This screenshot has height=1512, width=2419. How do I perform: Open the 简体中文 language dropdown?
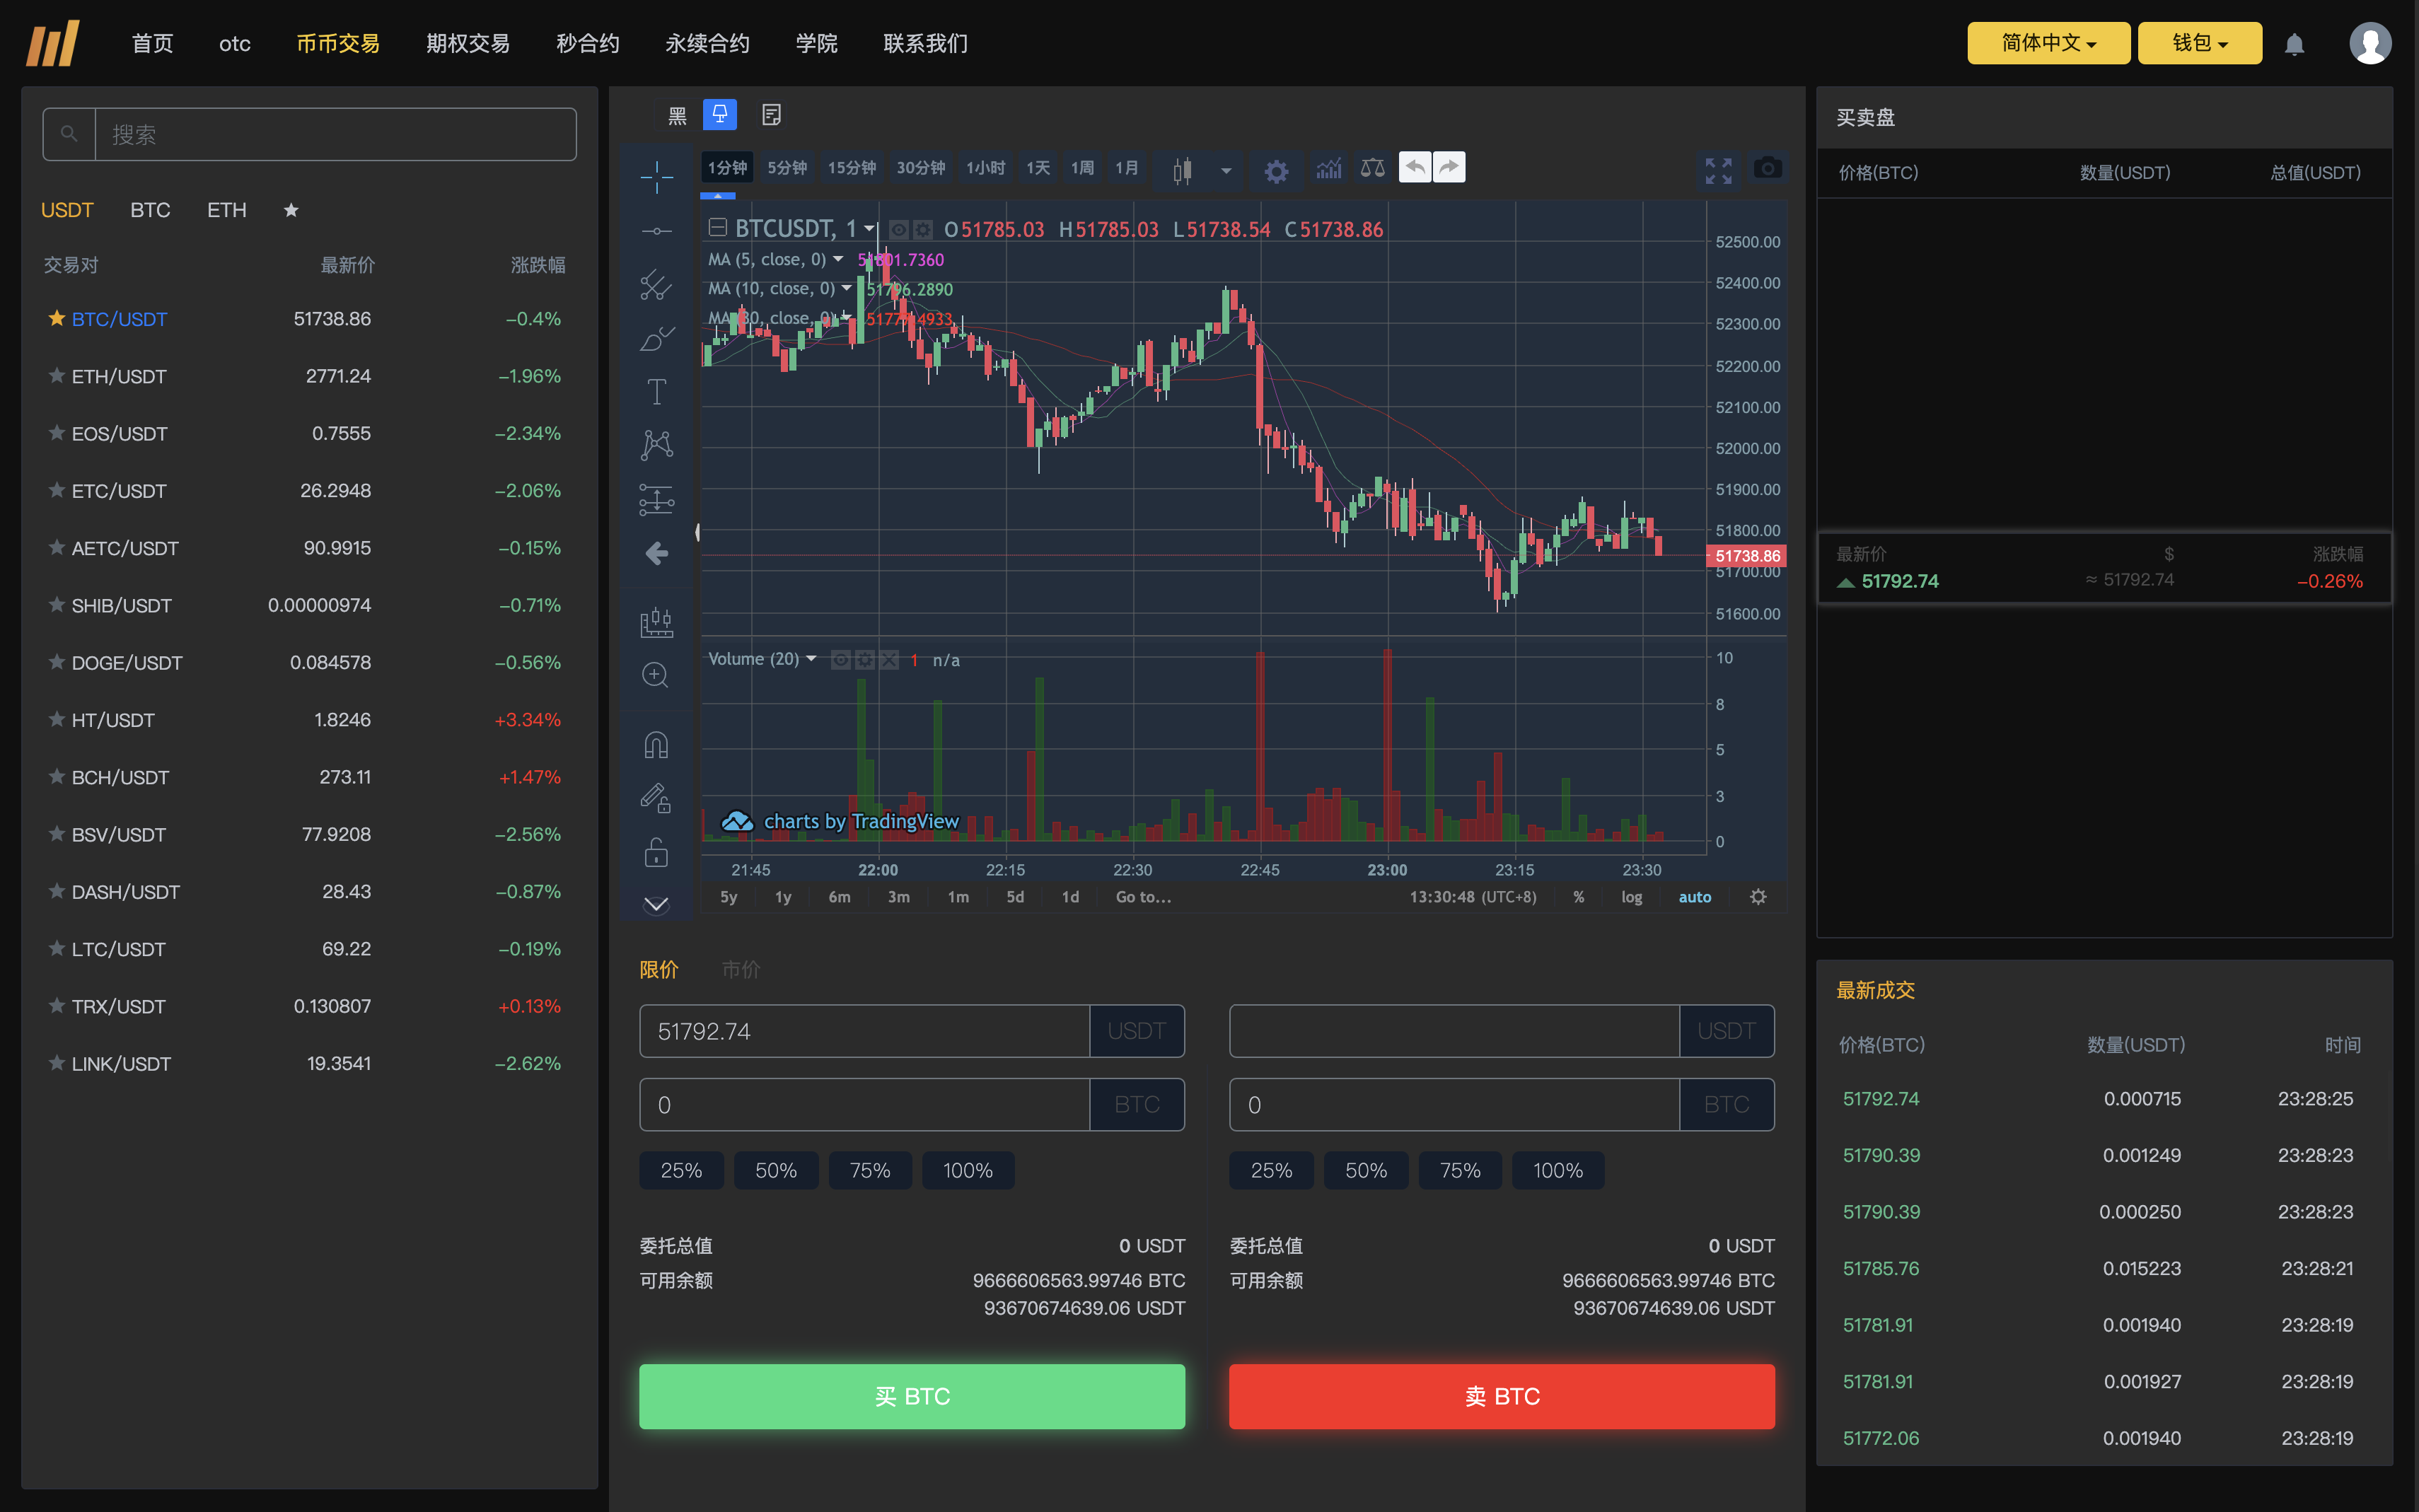(2048, 43)
